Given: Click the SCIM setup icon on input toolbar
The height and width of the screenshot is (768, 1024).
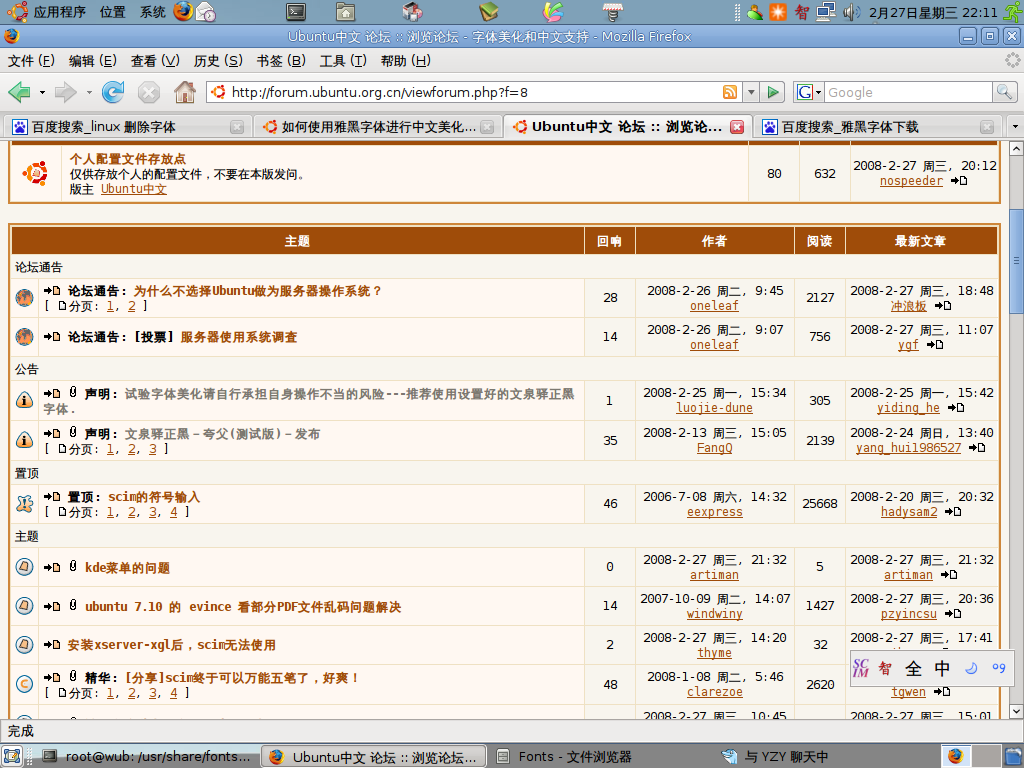Looking at the screenshot, I should 885,668.
